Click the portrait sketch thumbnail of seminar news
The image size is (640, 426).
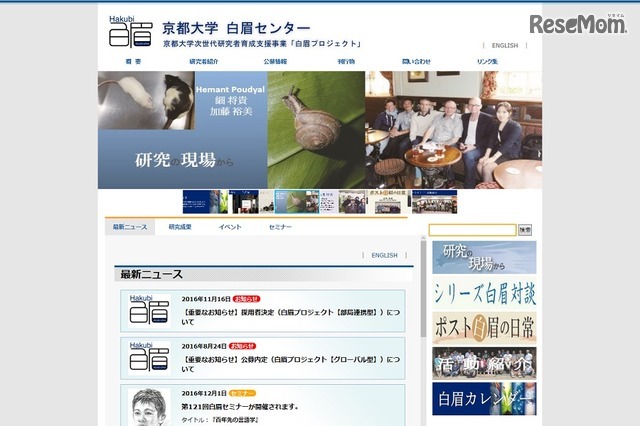coord(149,407)
